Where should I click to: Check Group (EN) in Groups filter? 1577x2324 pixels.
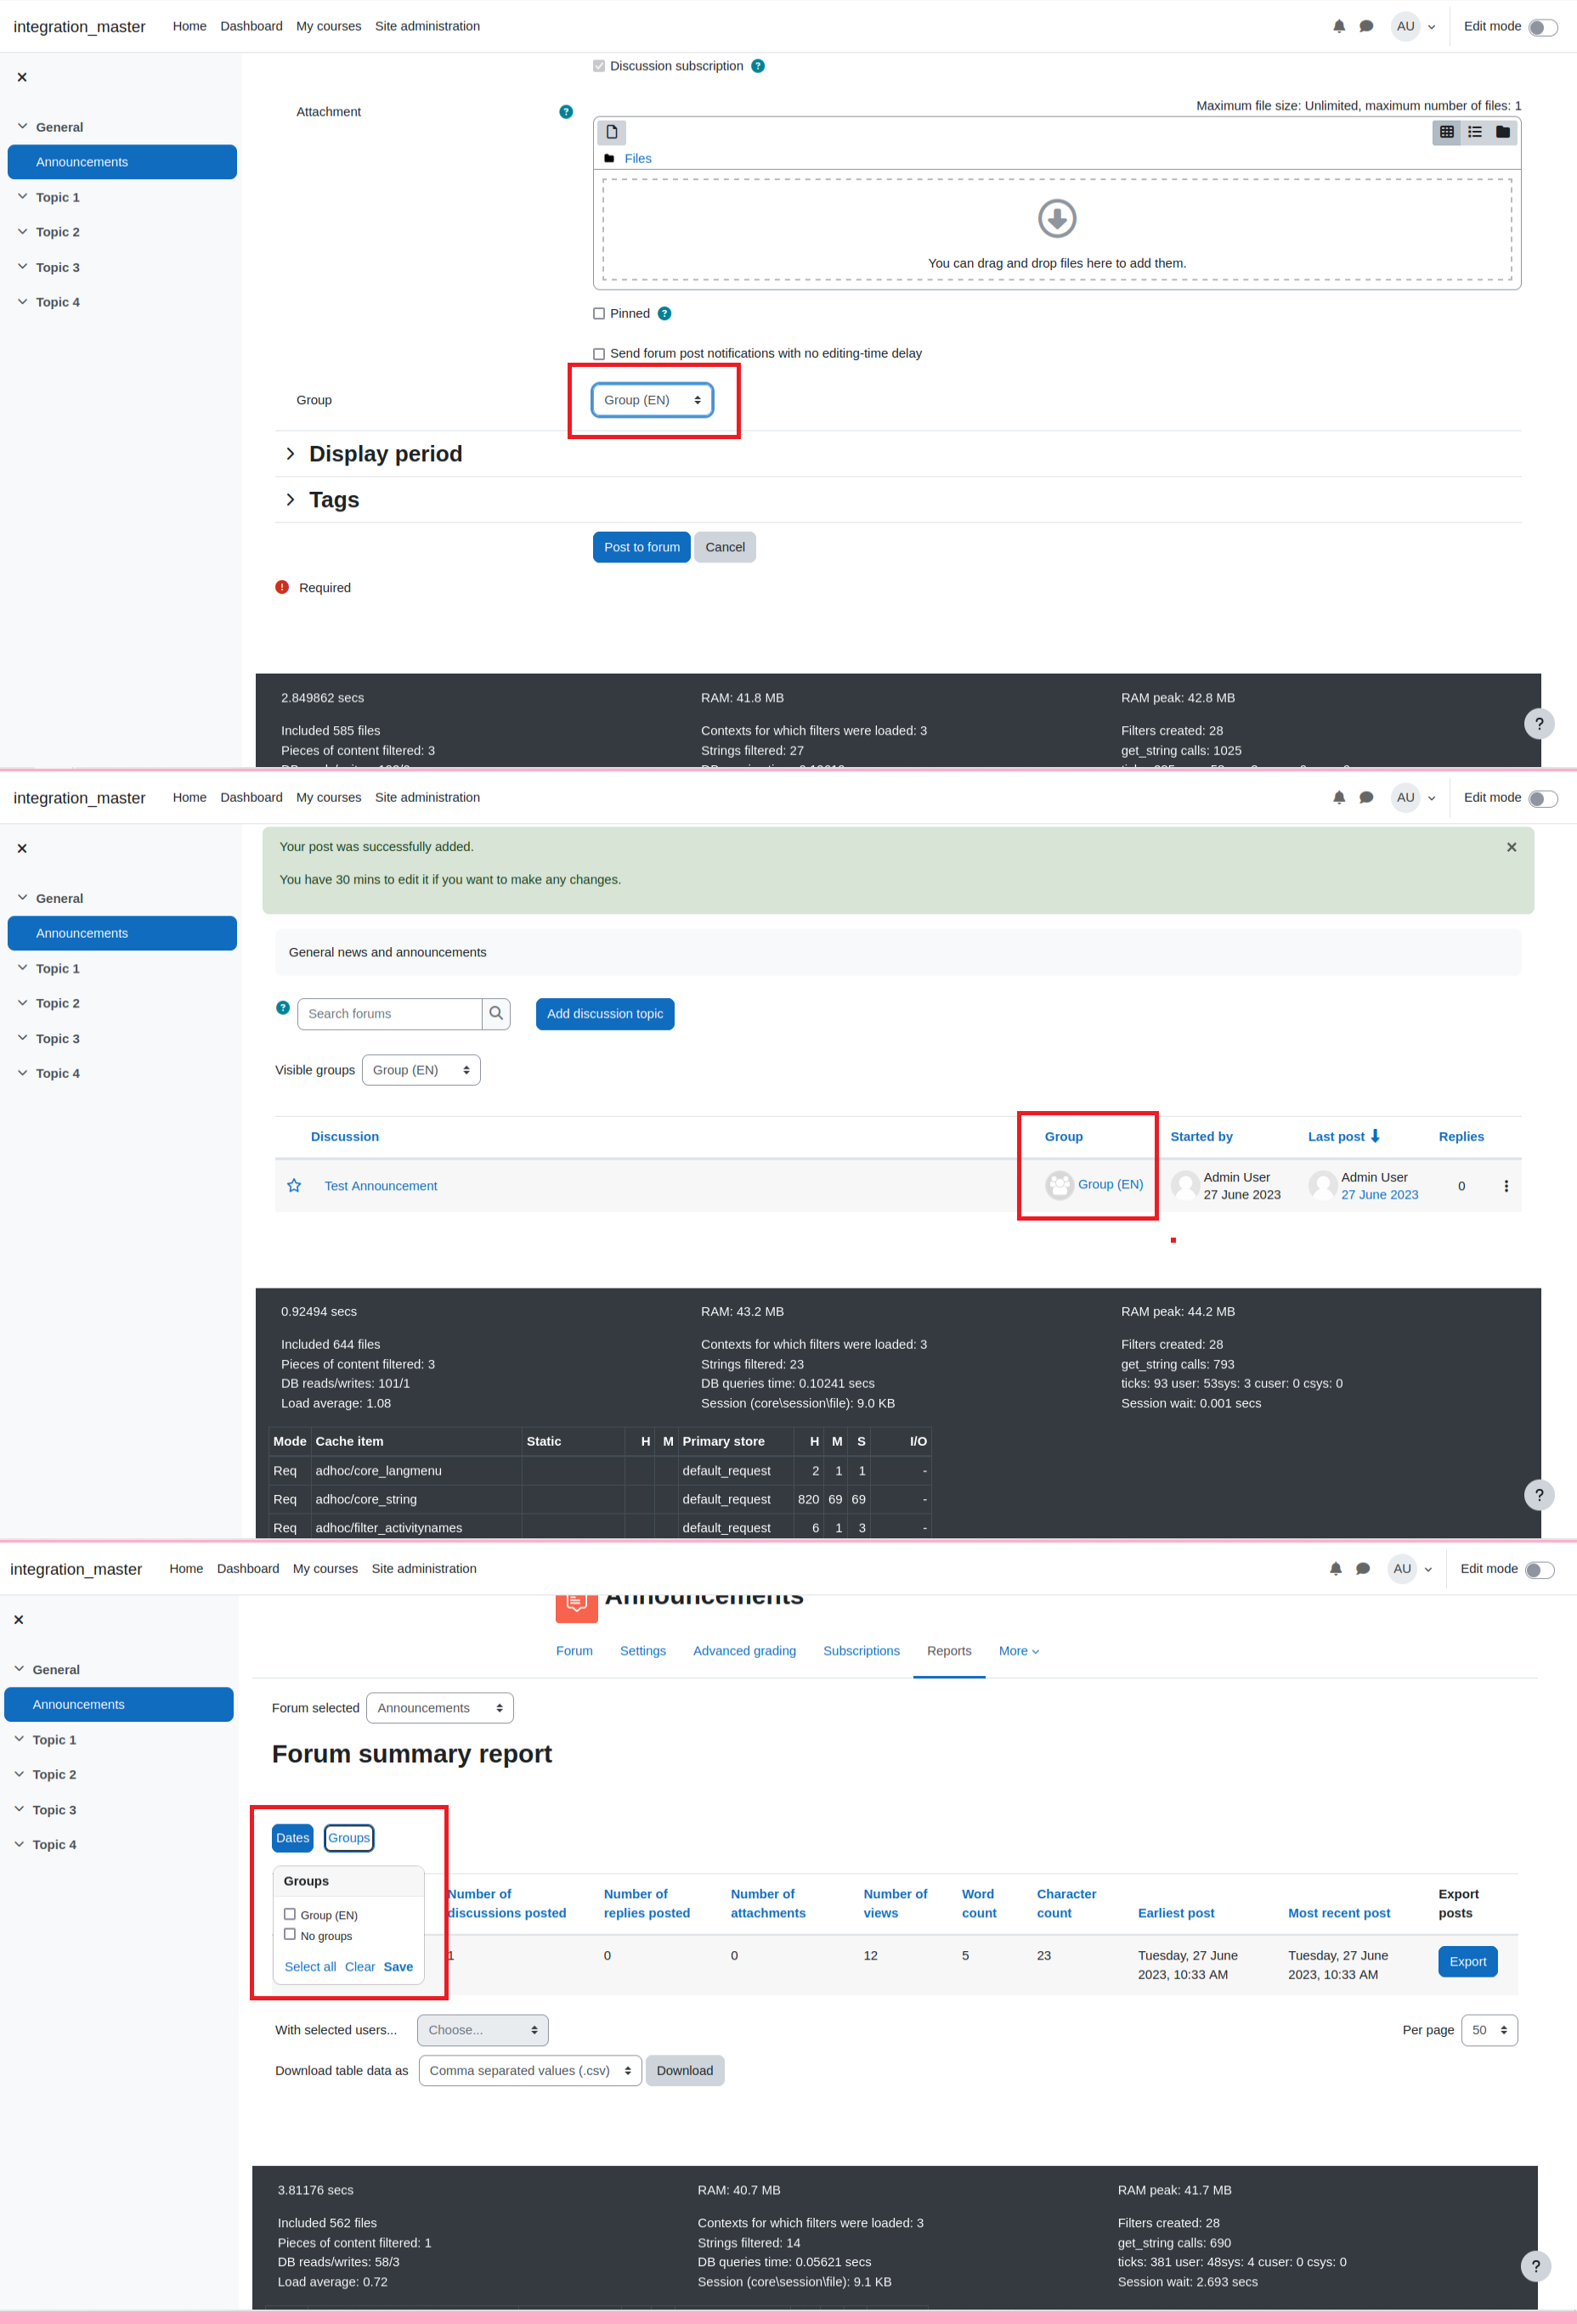point(290,1914)
